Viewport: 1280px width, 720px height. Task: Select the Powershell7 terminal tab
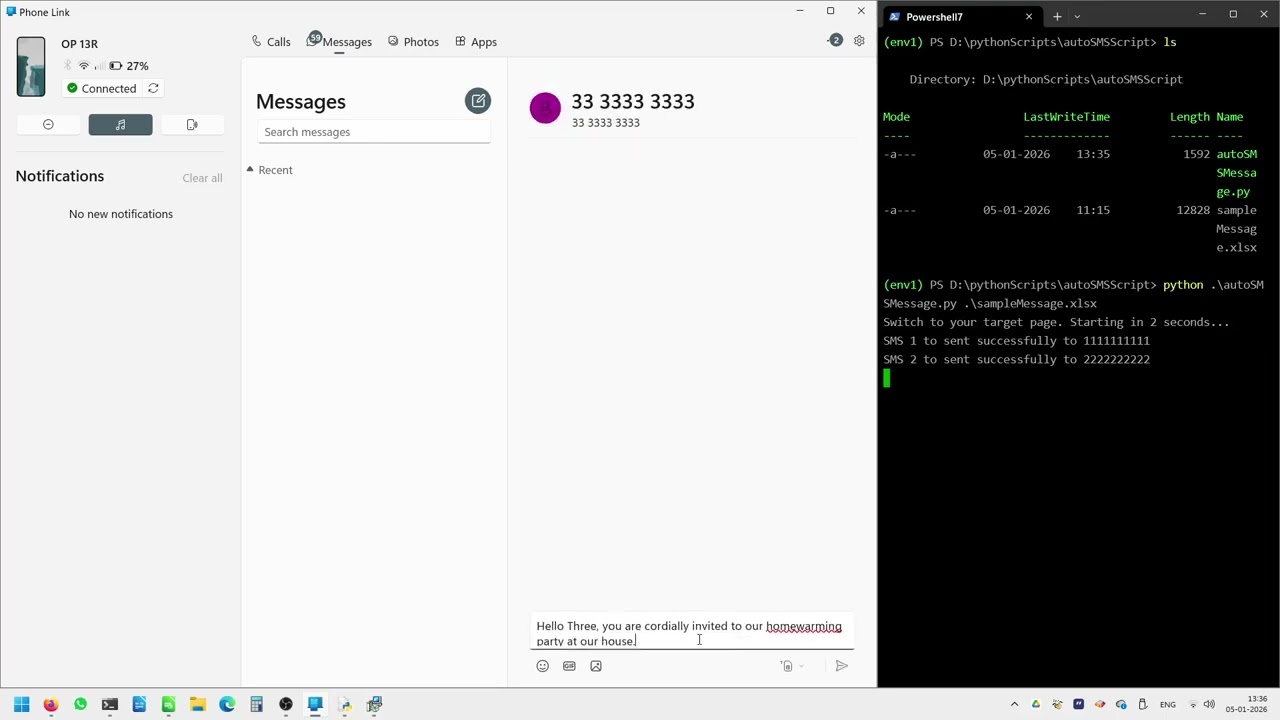958,16
